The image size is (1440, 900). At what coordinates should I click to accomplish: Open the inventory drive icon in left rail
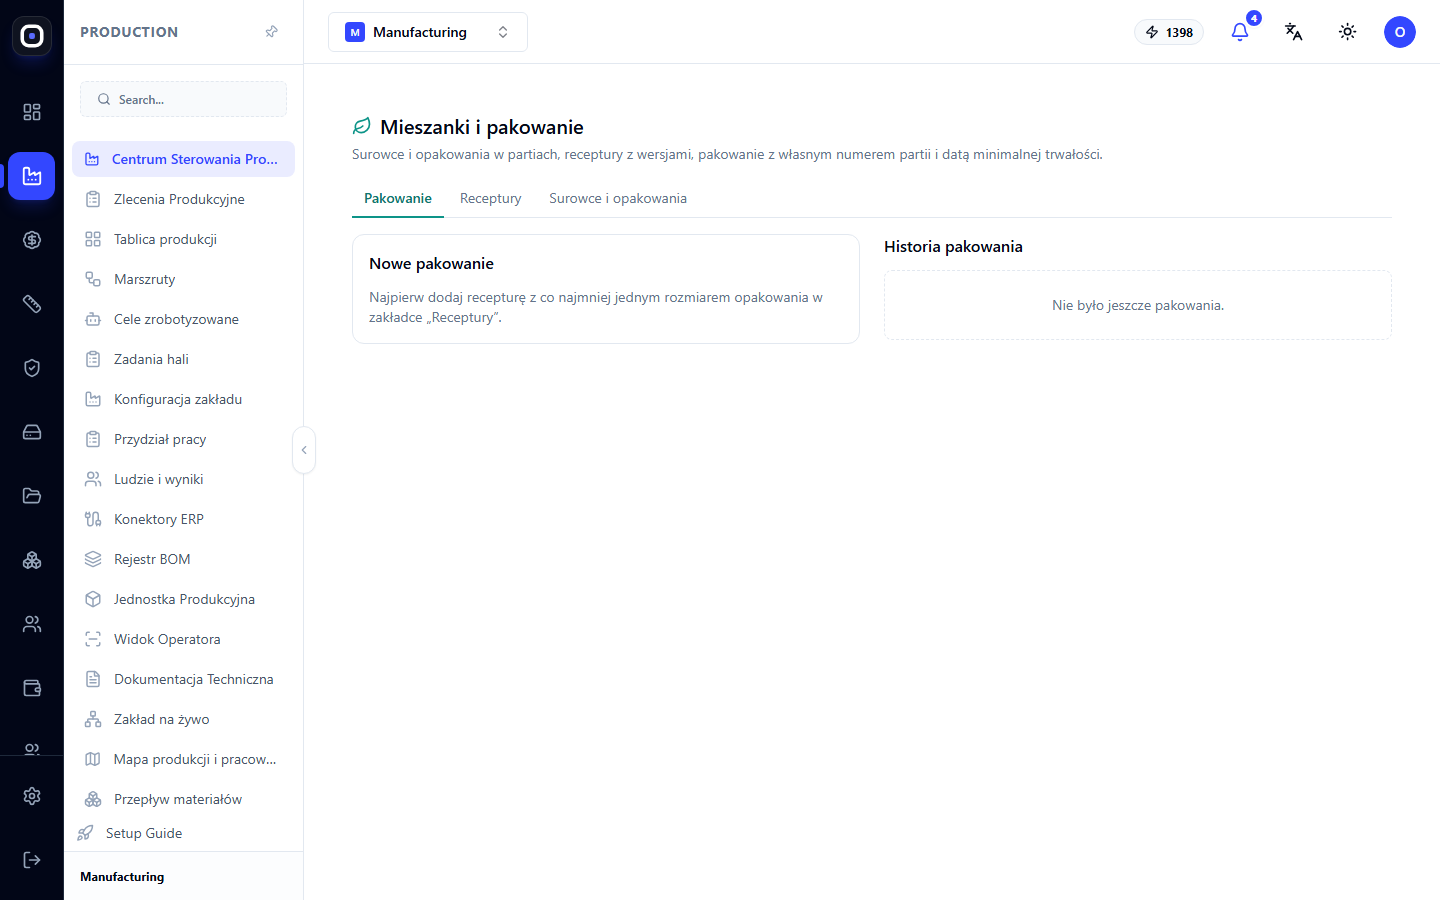(x=32, y=432)
